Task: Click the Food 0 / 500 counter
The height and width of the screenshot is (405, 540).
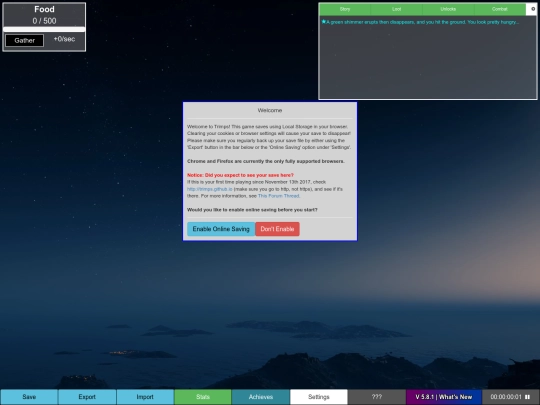Action: click(x=44, y=21)
